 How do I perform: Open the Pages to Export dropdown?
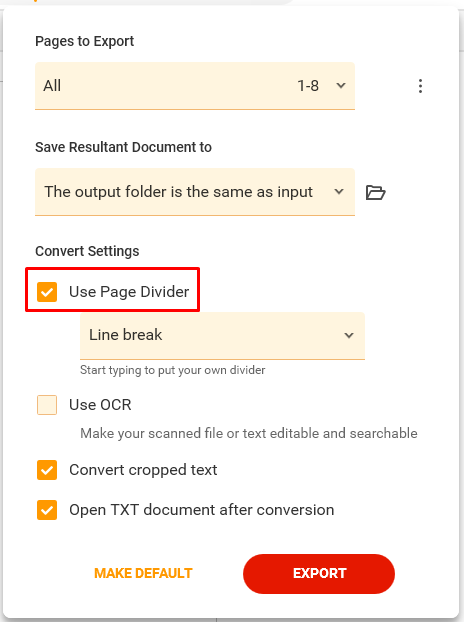(195, 86)
